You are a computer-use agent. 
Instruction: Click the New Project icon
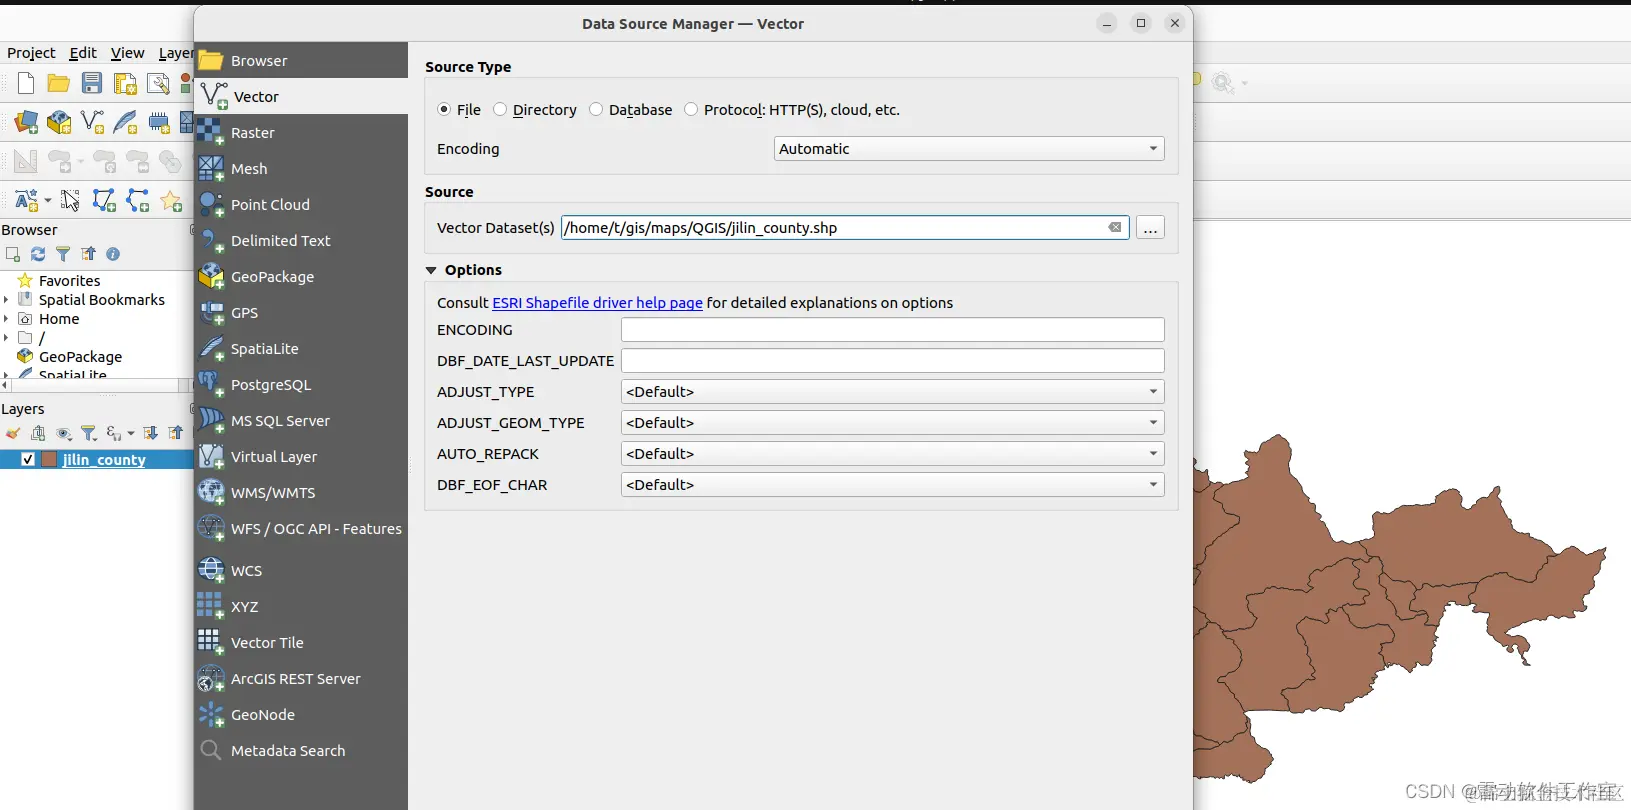click(x=26, y=84)
